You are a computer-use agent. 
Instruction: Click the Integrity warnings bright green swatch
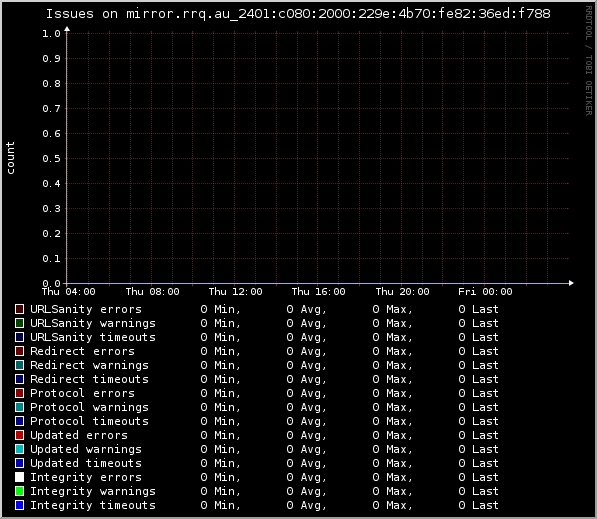click(19, 491)
